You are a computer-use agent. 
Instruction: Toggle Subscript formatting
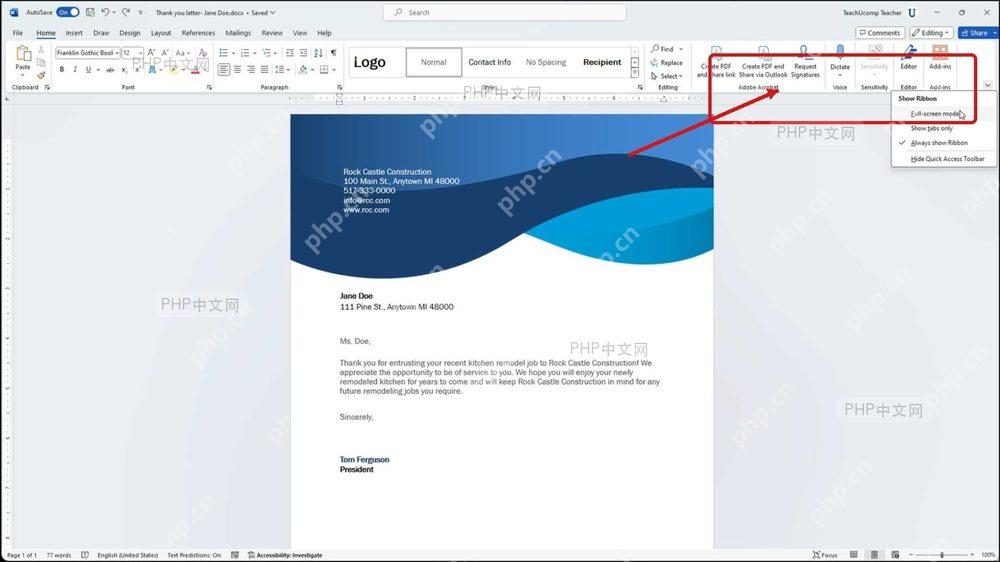click(124, 70)
